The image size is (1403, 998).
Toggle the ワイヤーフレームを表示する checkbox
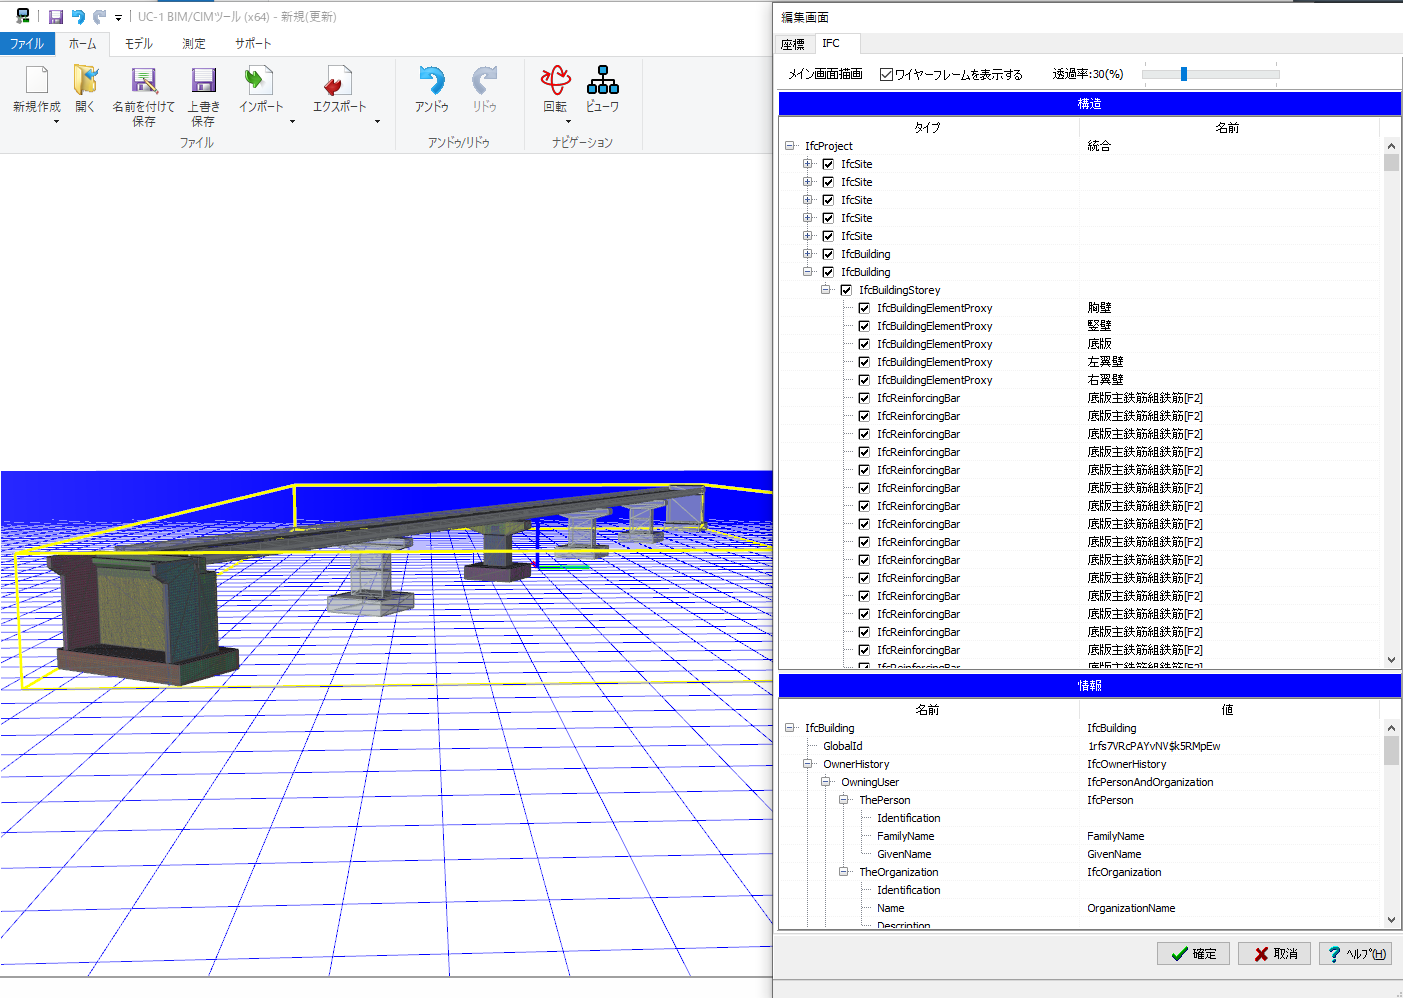(886, 74)
